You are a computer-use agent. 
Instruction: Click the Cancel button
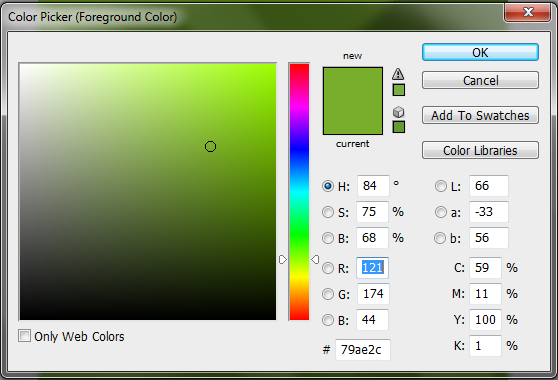(x=480, y=80)
